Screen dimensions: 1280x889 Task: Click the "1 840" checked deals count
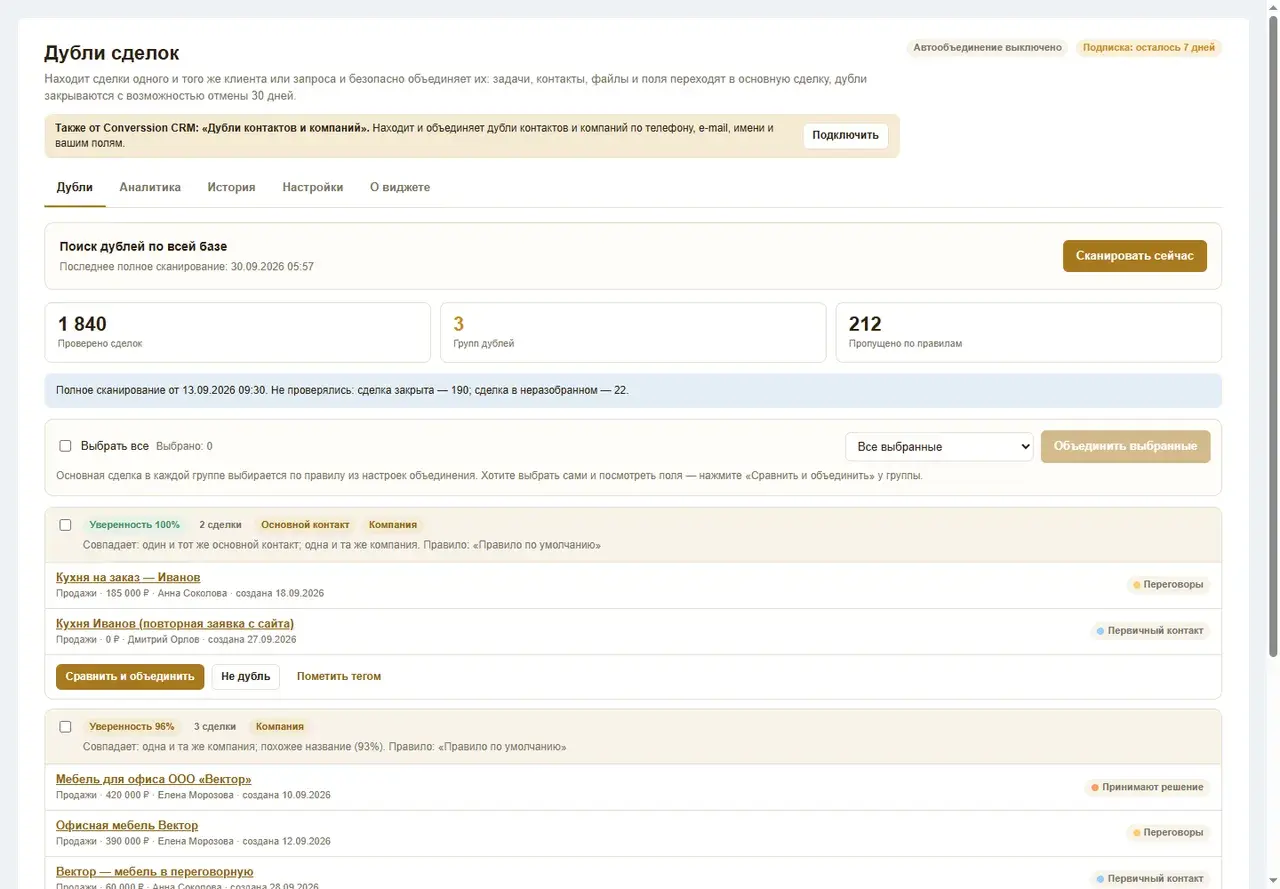click(82, 324)
